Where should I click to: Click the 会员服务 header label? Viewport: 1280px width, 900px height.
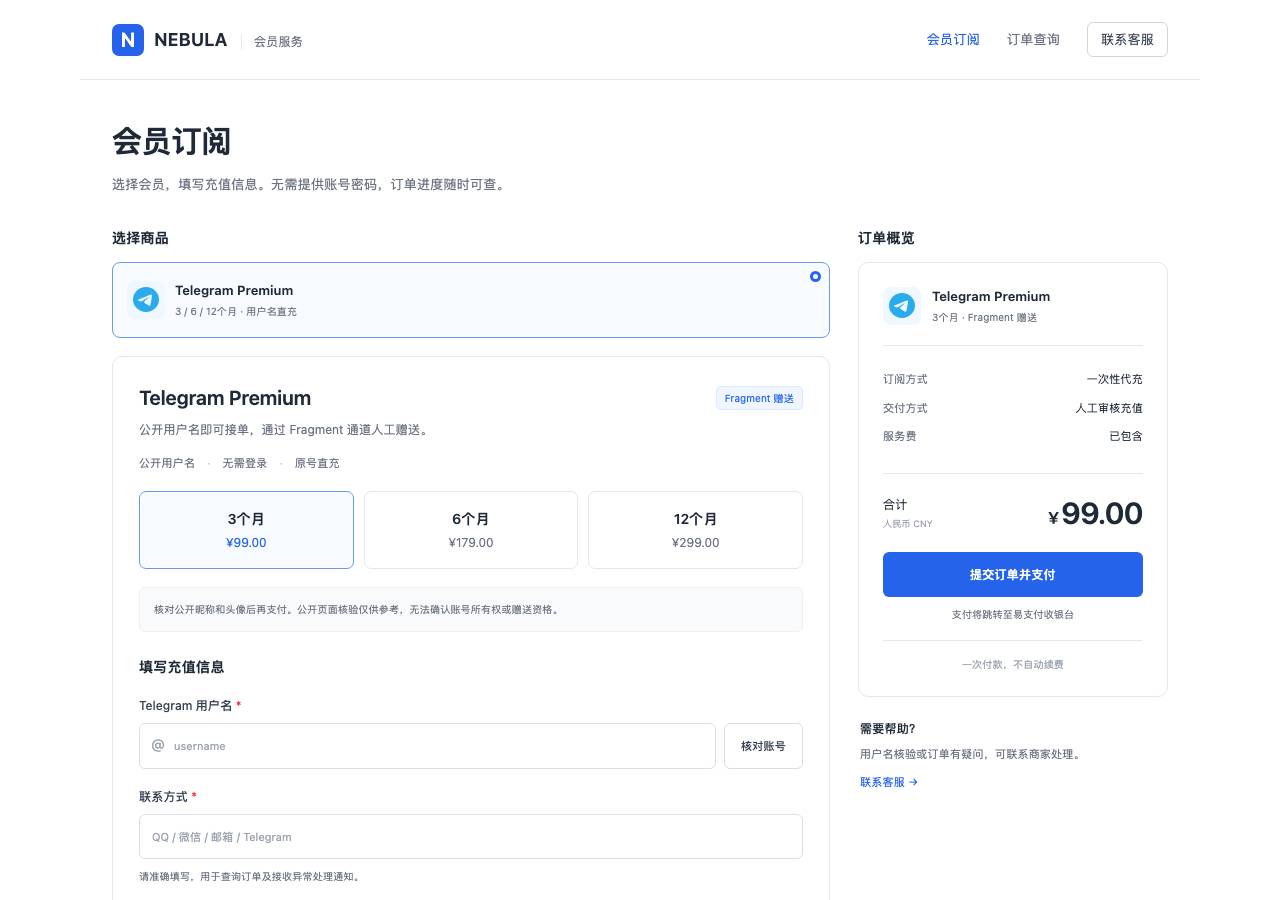coord(278,41)
